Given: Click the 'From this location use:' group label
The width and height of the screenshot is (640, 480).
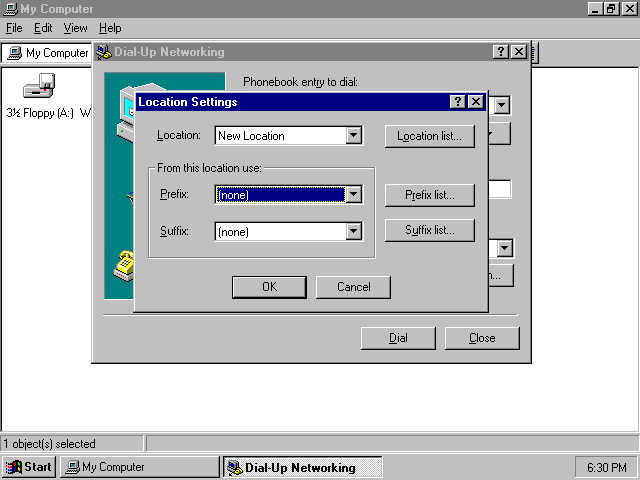Looking at the screenshot, I should [x=209, y=168].
